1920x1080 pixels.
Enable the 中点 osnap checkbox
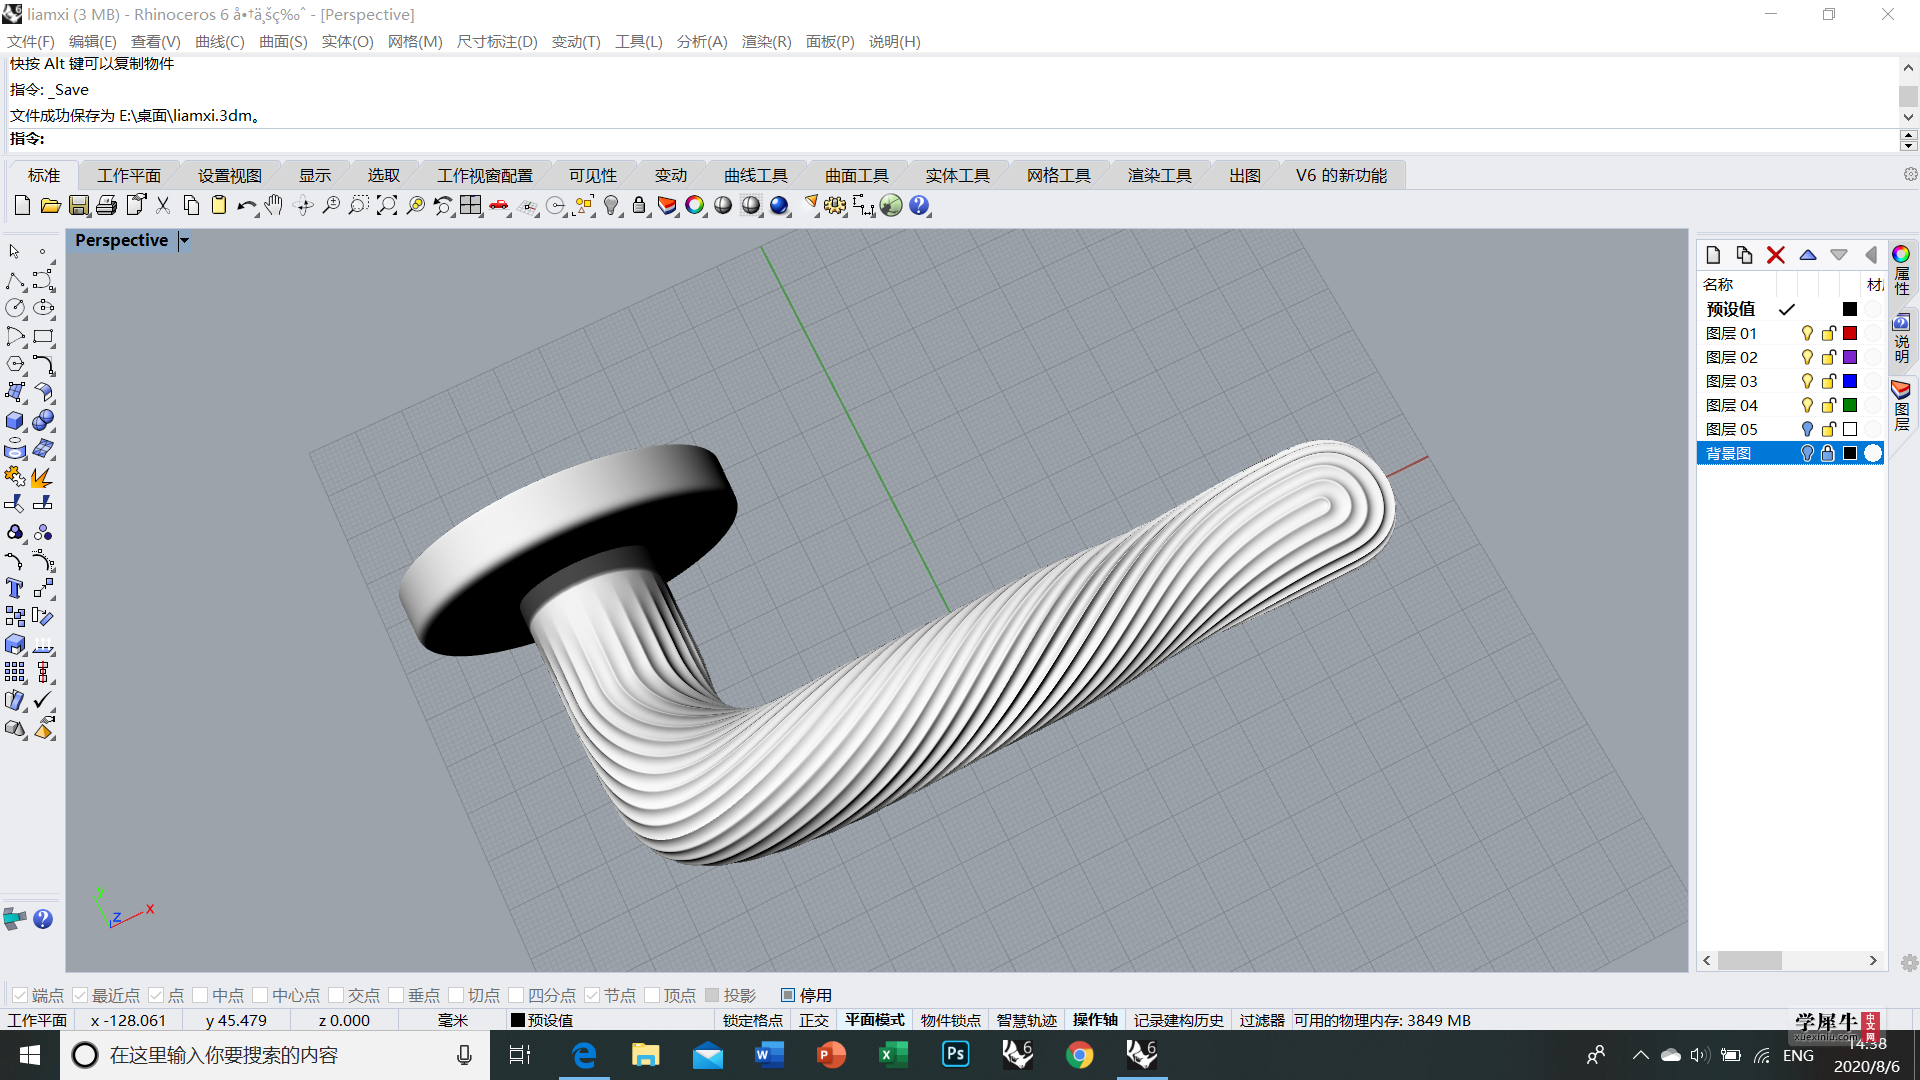(200, 996)
